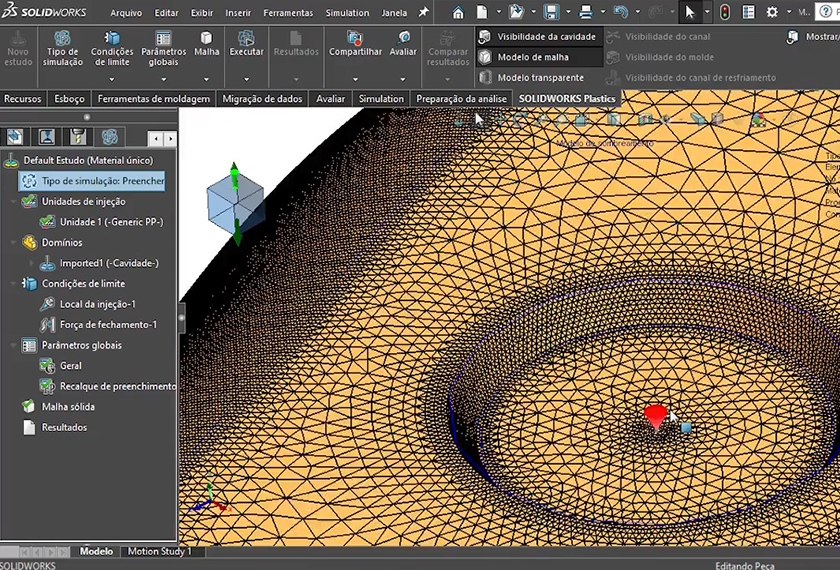Select Local da injeção-1 item
Screen dimensions: 840x570
point(88,304)
